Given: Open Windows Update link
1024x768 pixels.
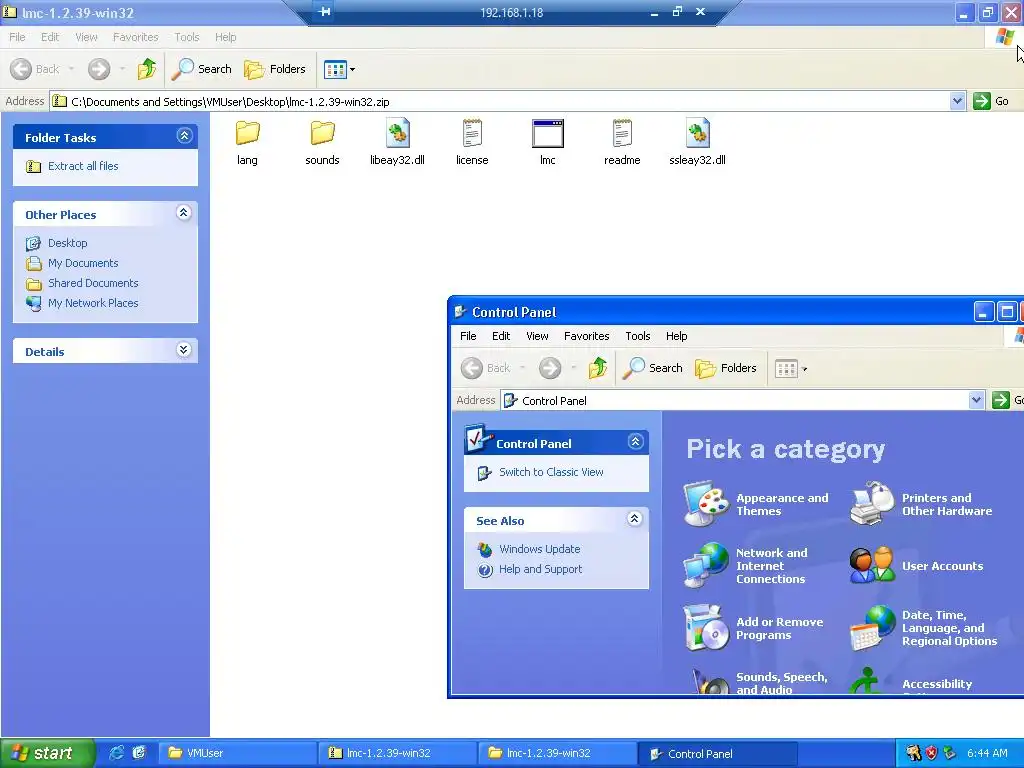Looking at the screenshot, I should [539, 549].
